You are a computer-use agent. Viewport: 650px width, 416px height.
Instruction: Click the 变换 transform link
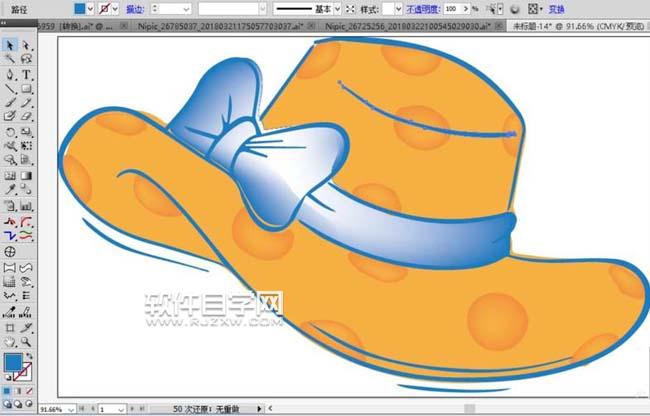tap(557, 9)
